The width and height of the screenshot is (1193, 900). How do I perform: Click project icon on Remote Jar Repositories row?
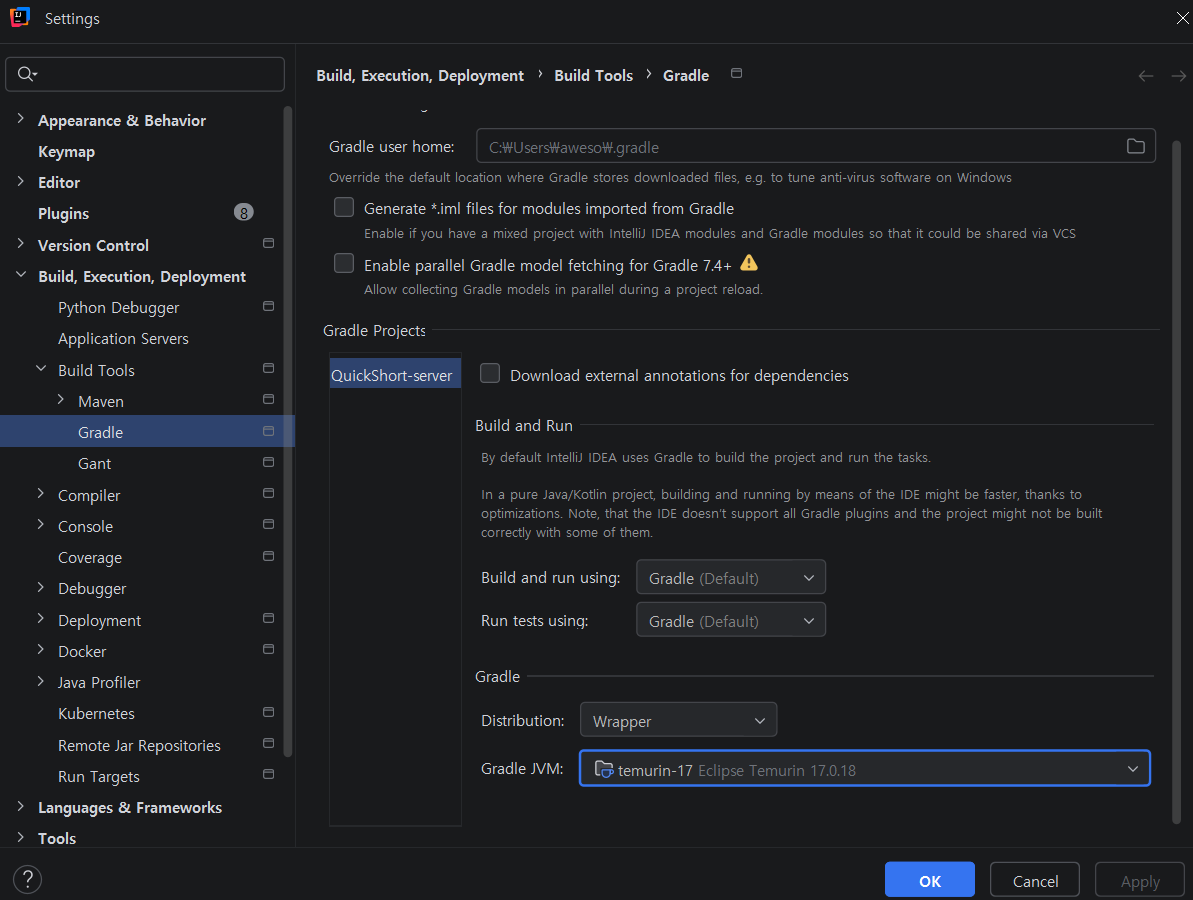[x=268, y=743]
